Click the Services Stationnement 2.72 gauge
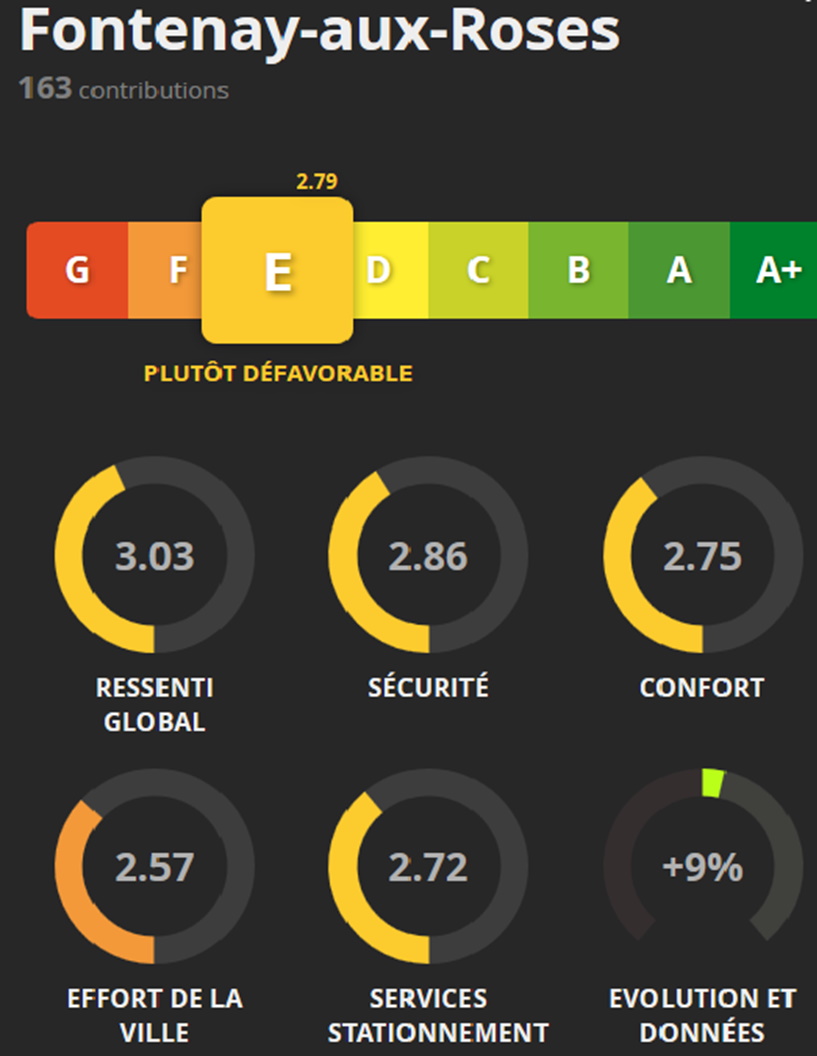817x1056 pixels. pyautogui.click(x=428, y=867)
